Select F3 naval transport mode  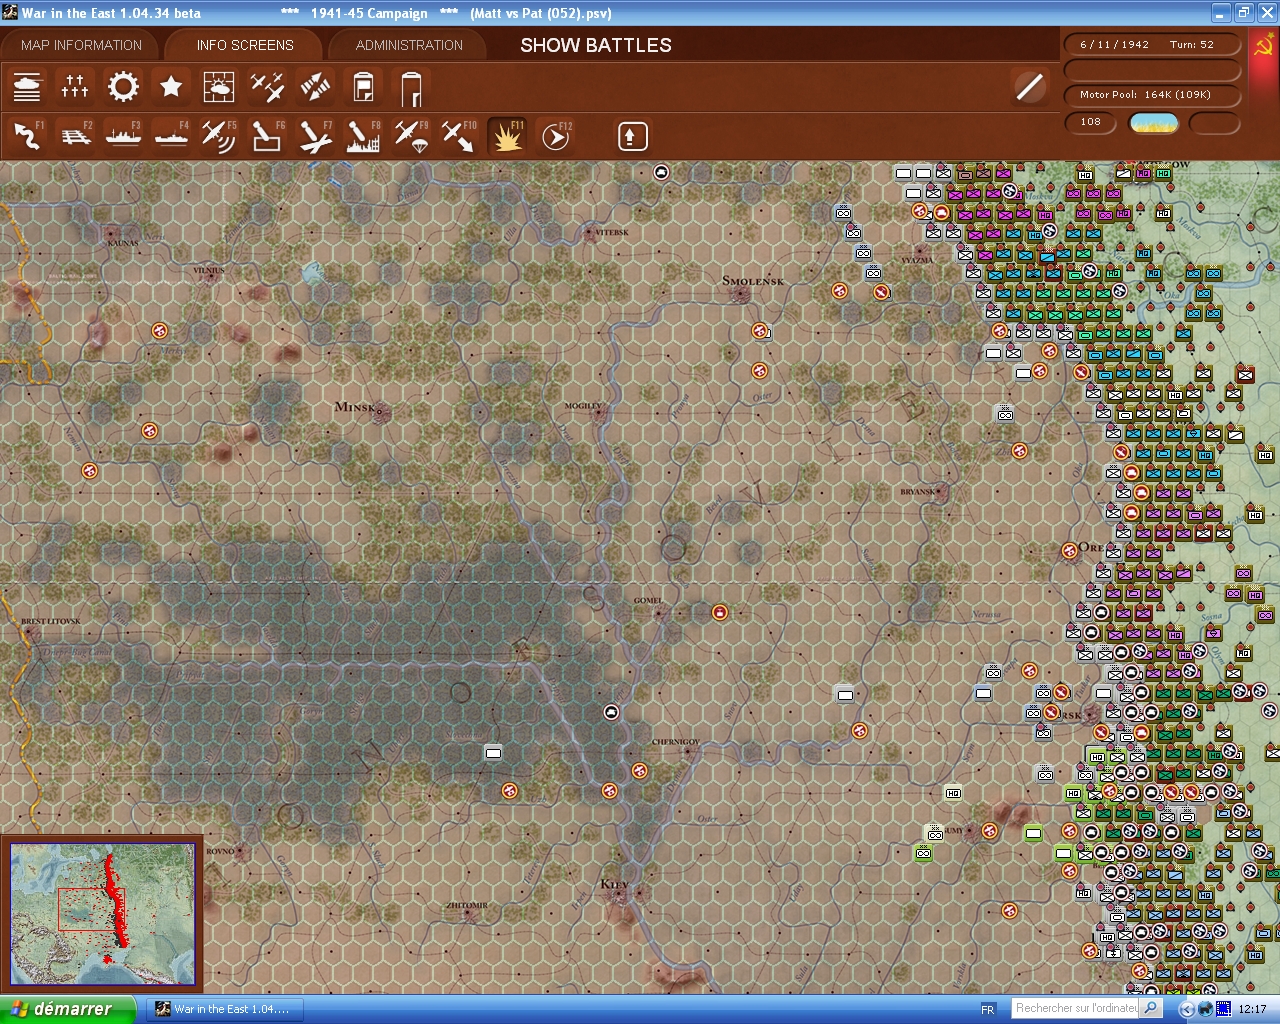123,135
